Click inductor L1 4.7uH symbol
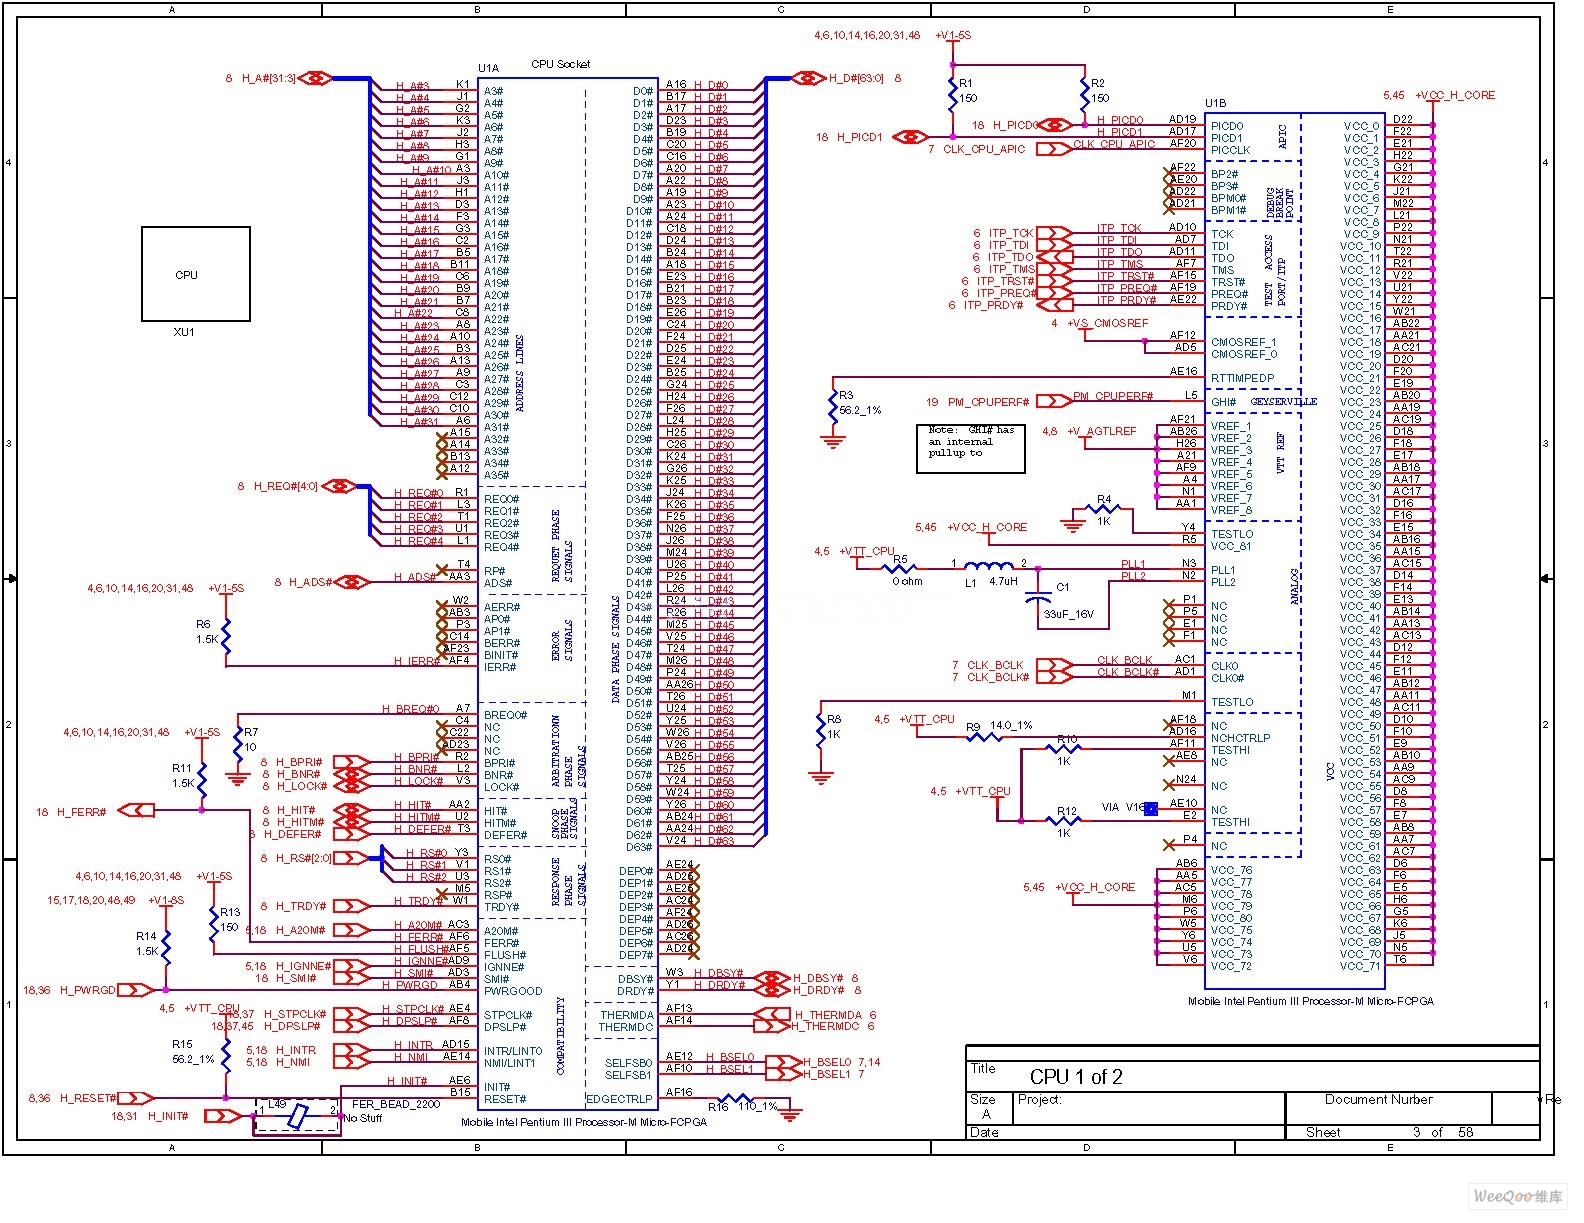 click(988, 566)
